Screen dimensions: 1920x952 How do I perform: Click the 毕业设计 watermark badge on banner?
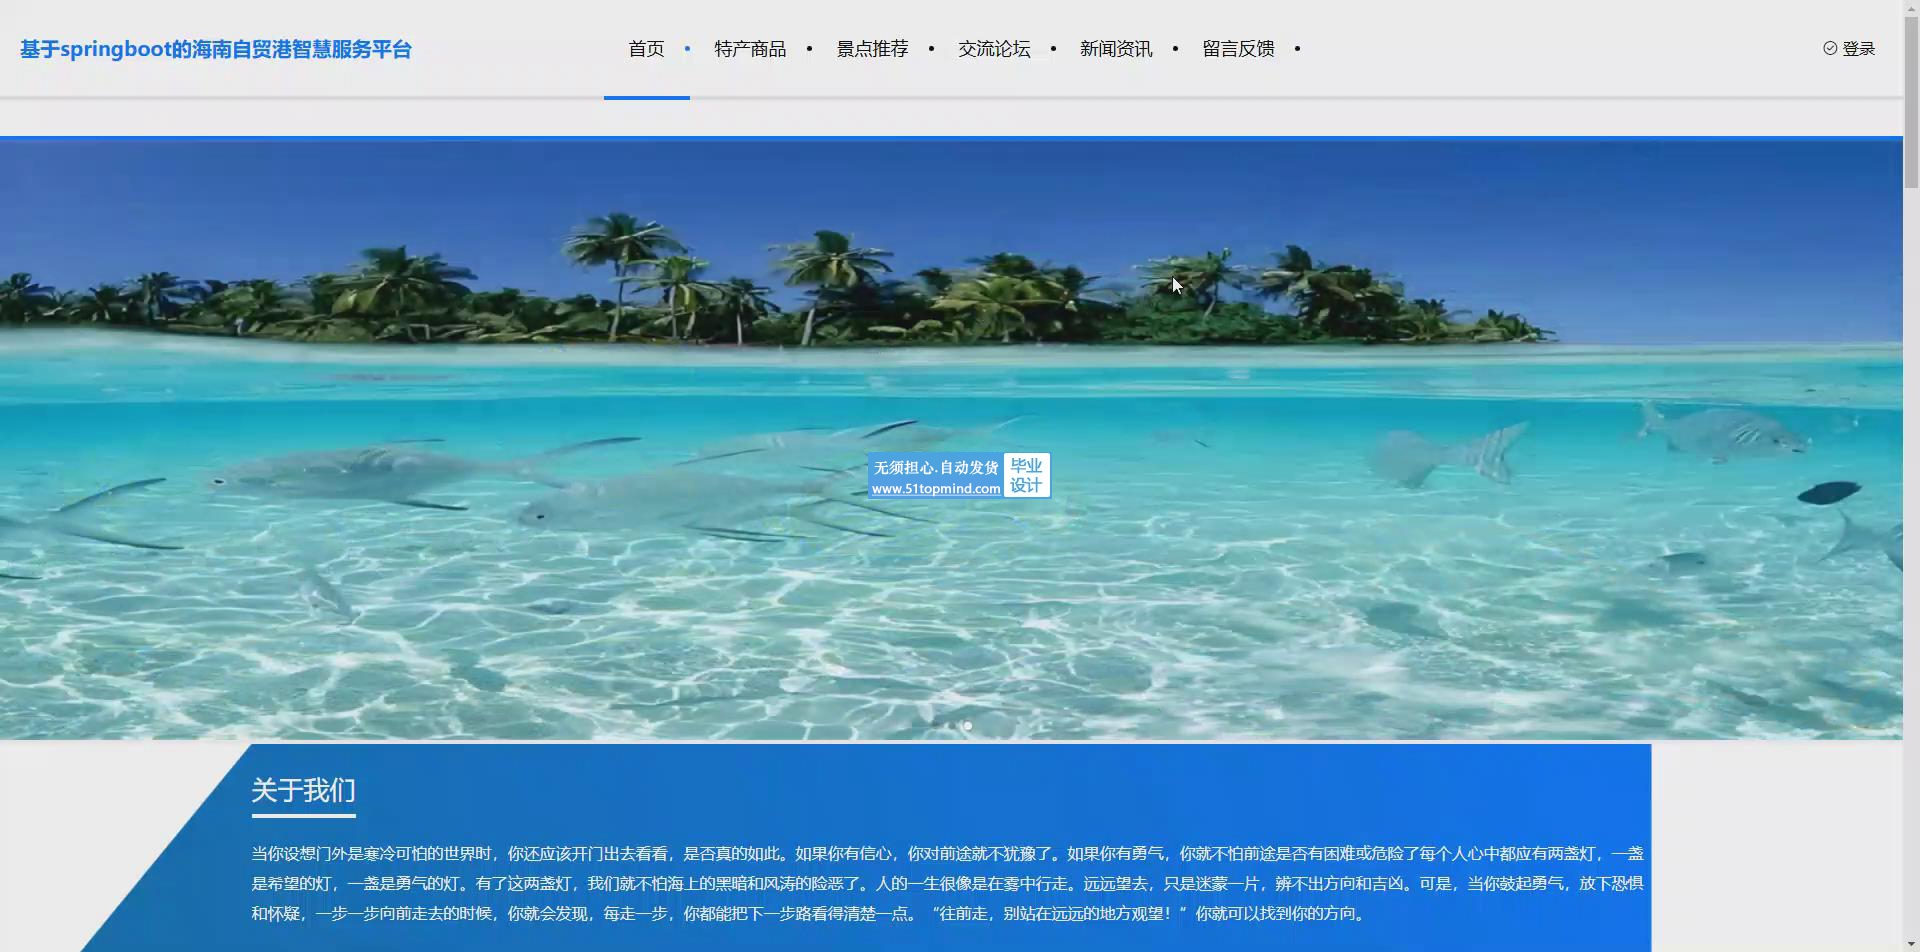1026,476
